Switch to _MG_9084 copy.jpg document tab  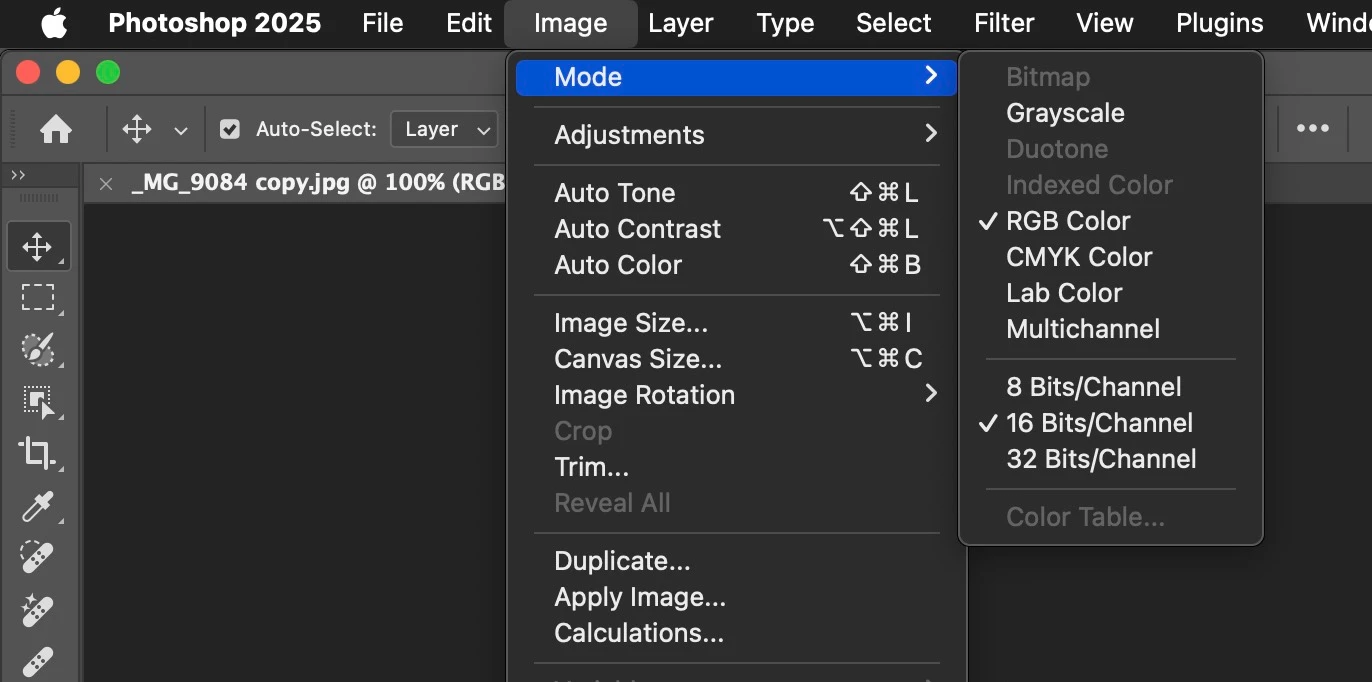click(x=318, y=184)
